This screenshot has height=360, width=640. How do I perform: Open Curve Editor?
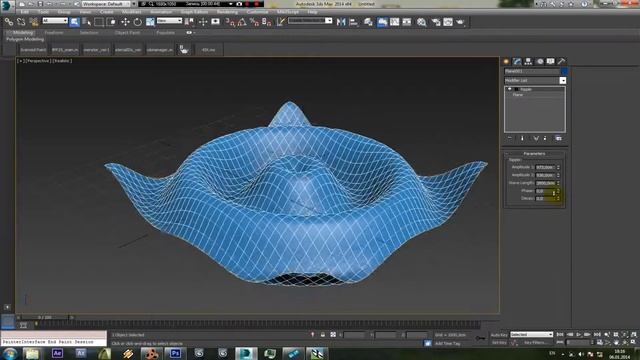coord(394,22)
